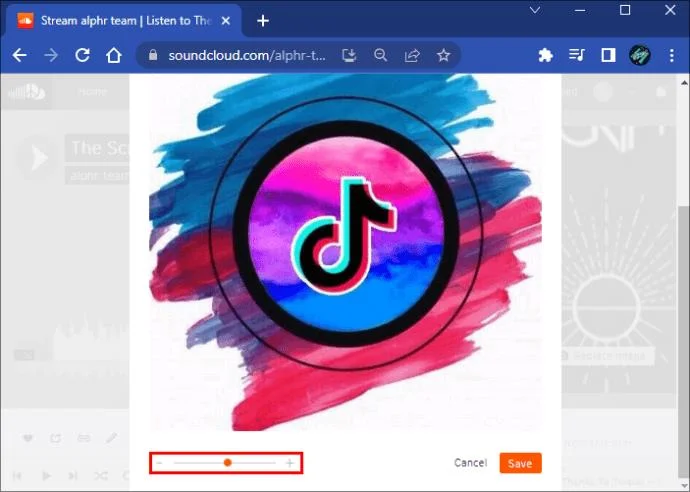This screenshot has width=690, height=492.
Task: Open the dimmed notifications bell icon
Action: [x=661, y=92]
